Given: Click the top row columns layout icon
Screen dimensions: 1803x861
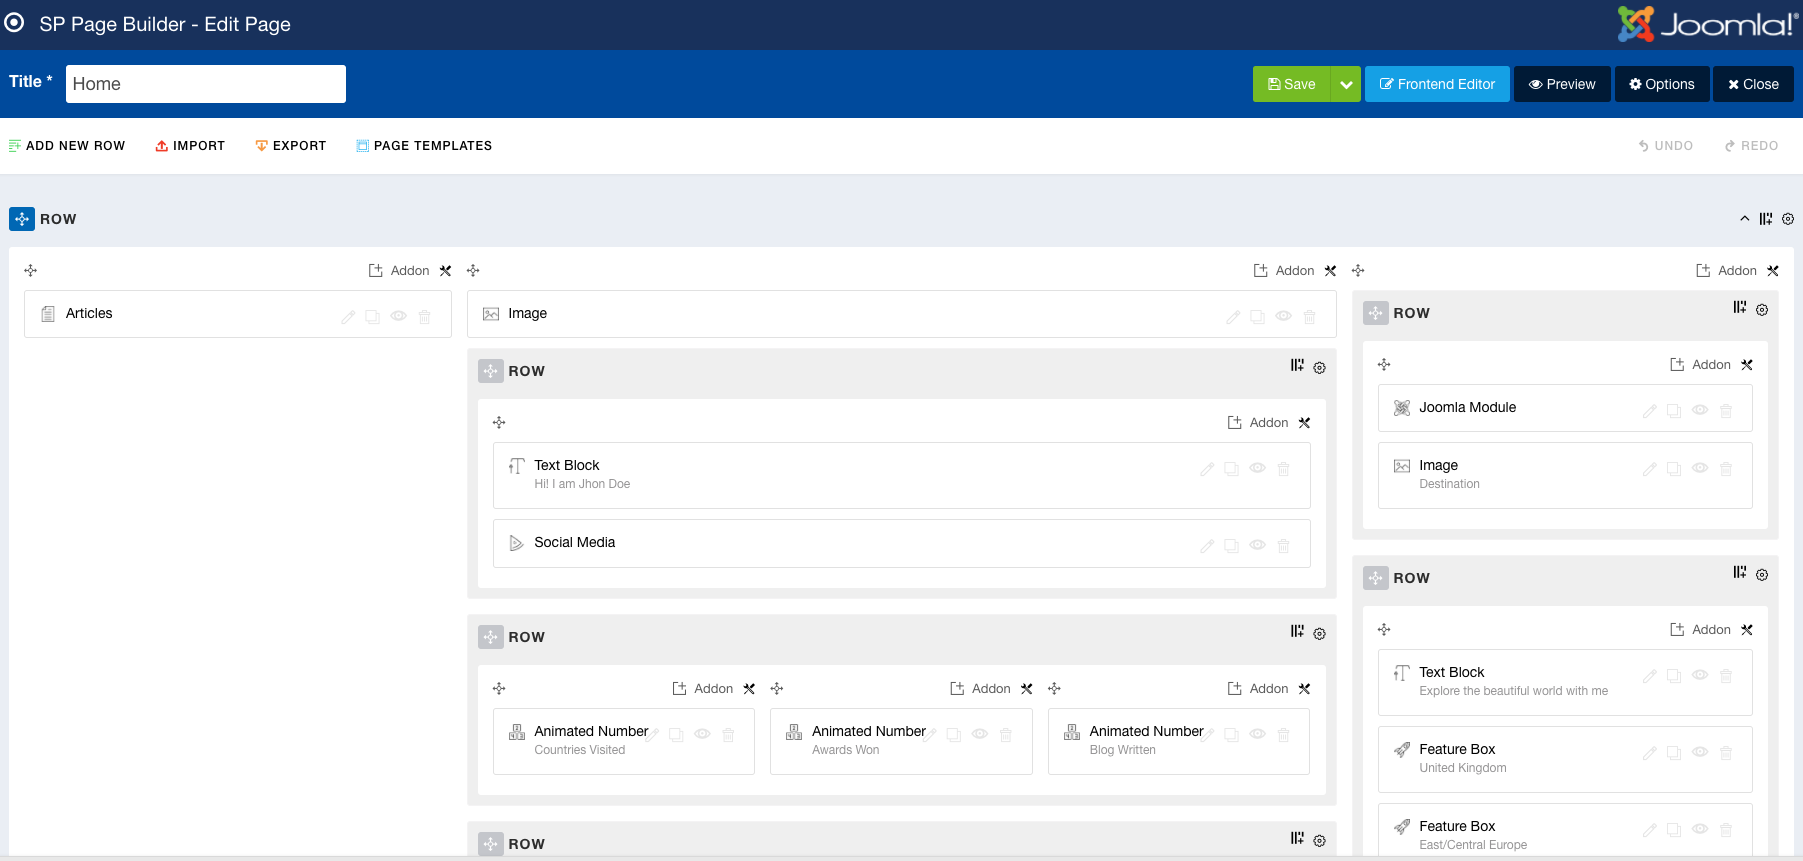Looking at the screenshot, I should pyautogui.click(x=1766, y=219).
